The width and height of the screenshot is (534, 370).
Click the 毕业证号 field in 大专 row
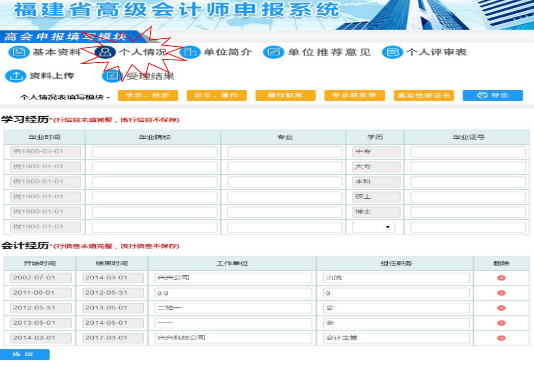click(468, 167)
